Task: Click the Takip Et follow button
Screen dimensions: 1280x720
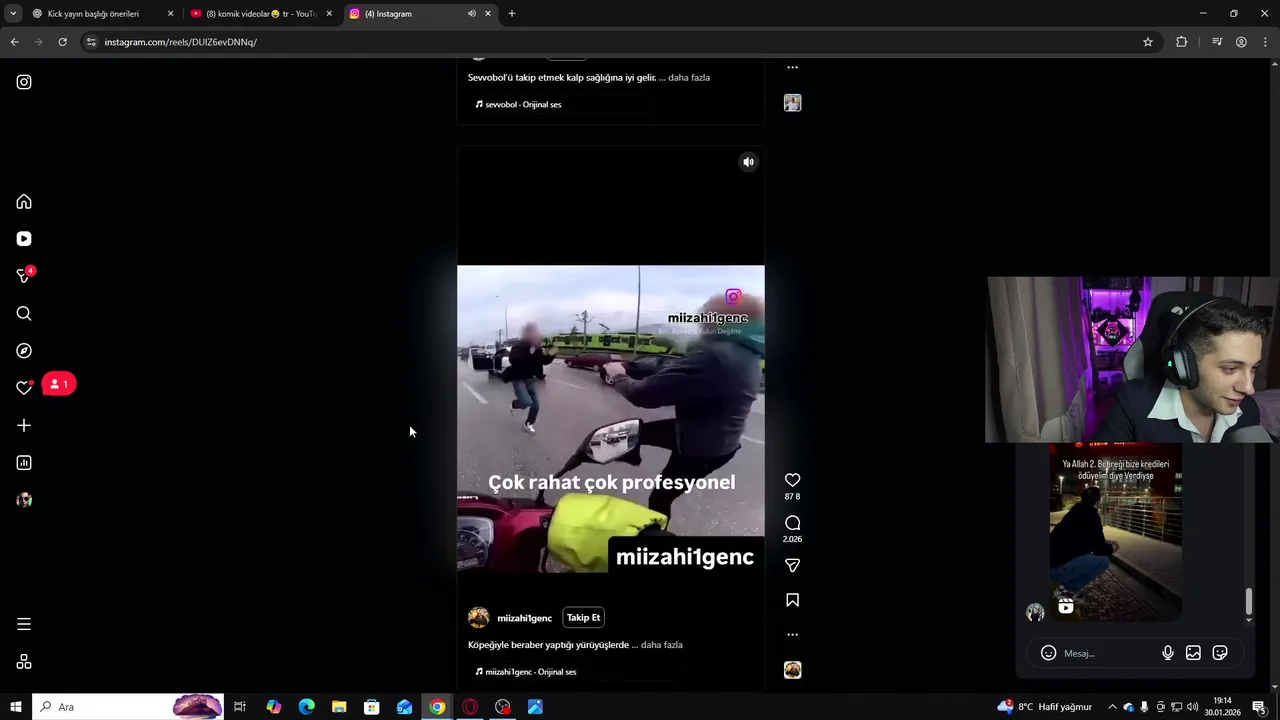Action: pos(583,618)
